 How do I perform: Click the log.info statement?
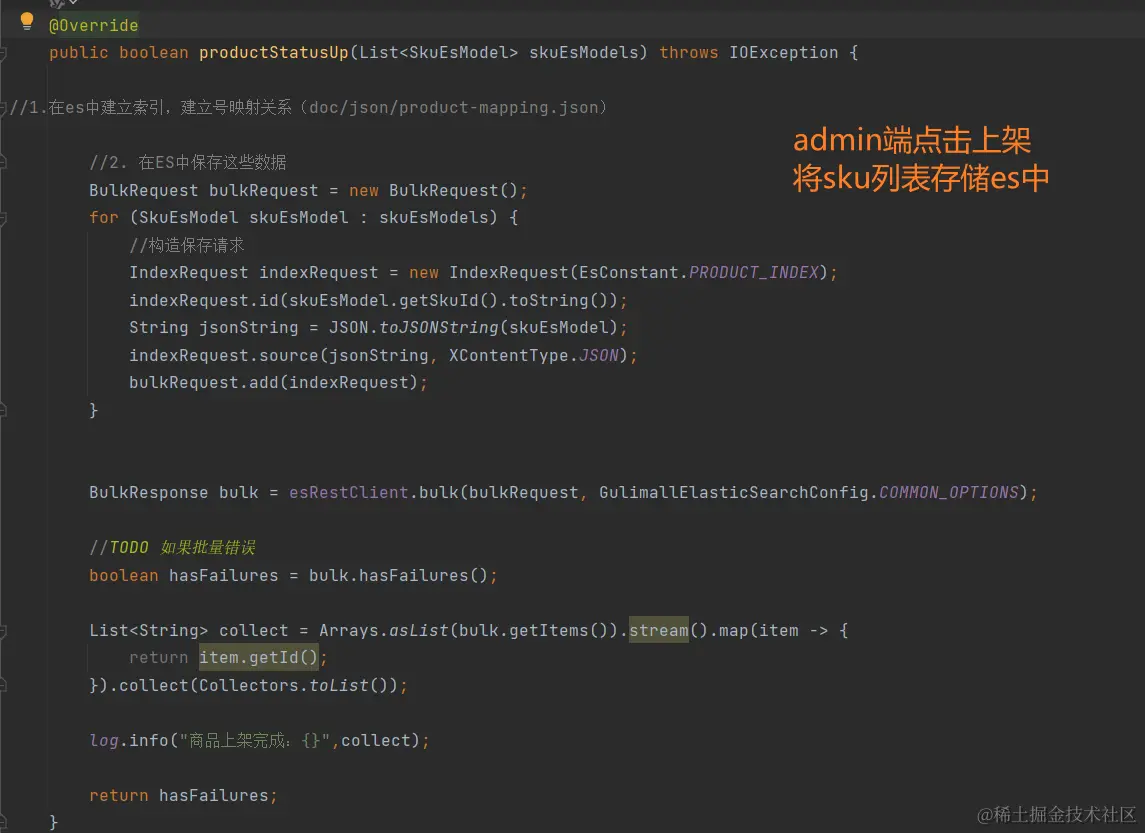coord(259,740)
